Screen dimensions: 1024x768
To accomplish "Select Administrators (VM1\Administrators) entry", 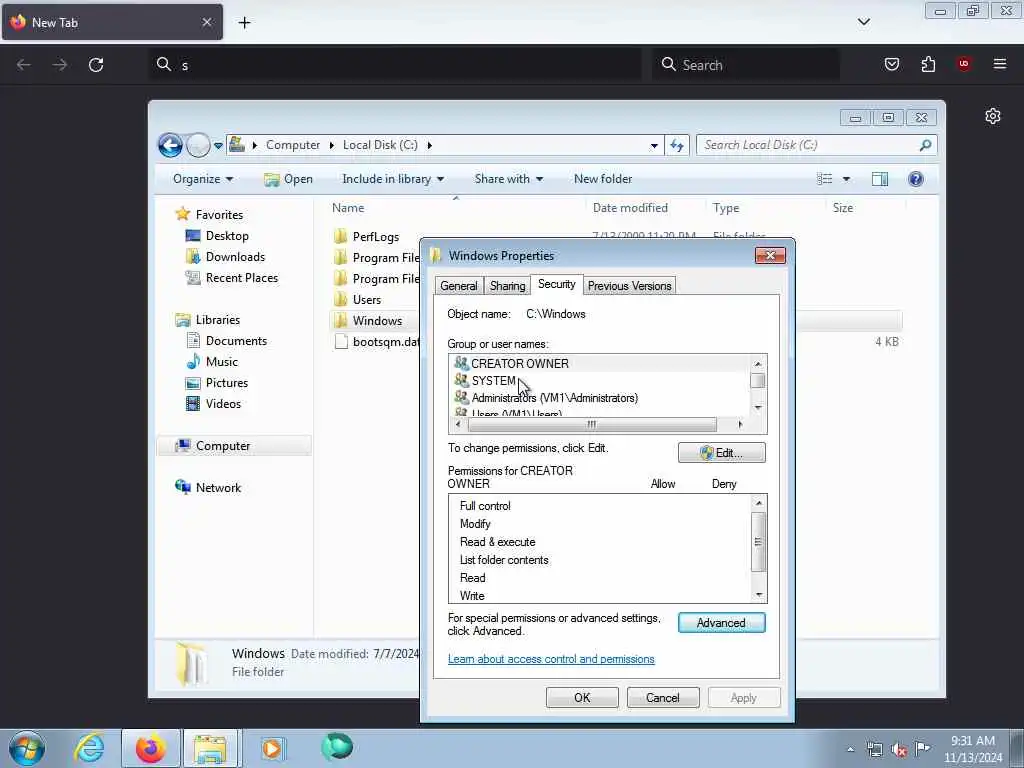I will click(554, 398).
